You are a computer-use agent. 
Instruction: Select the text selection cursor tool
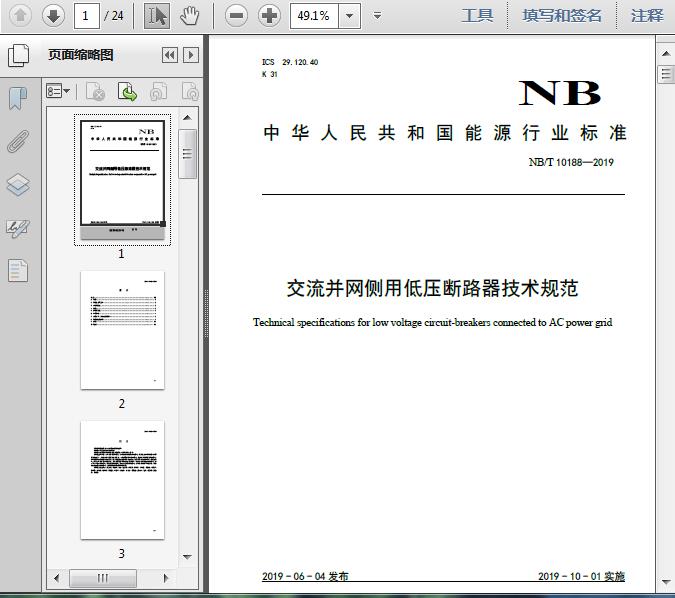tap(157, 16)
